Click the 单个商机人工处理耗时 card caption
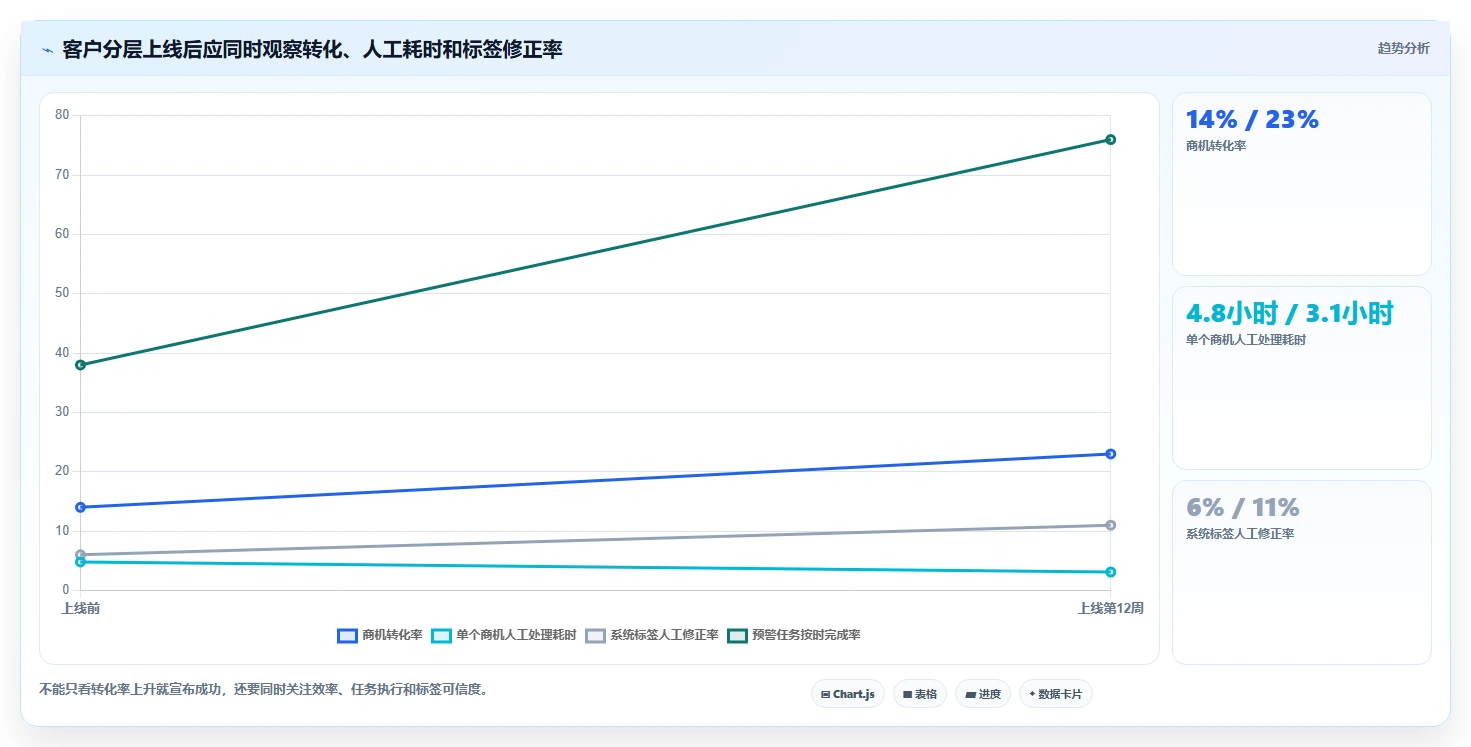 pyautogui.click(x=1246, y=340)
